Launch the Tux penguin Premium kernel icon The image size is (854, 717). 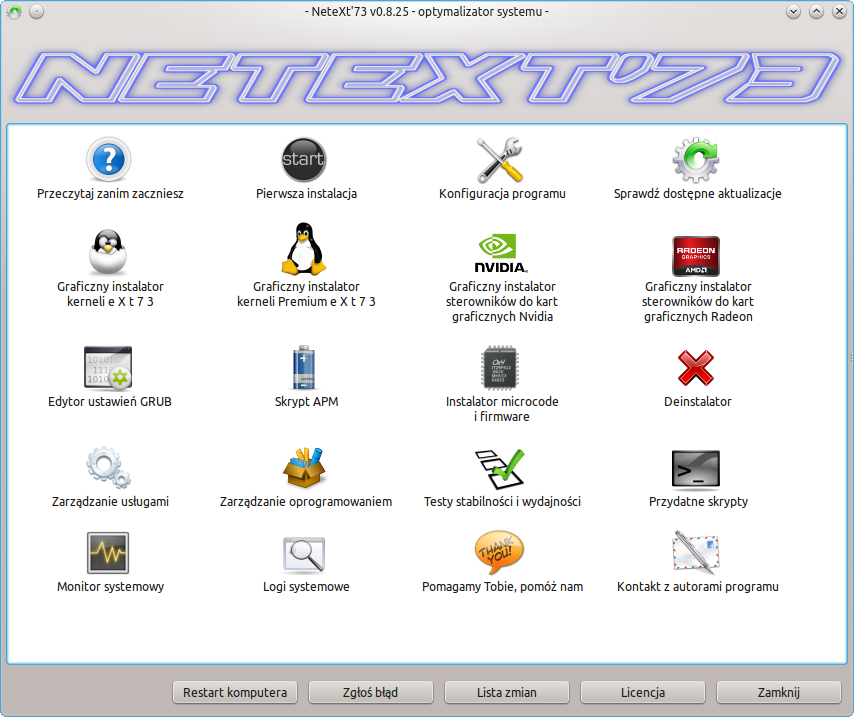pos(304,248)
